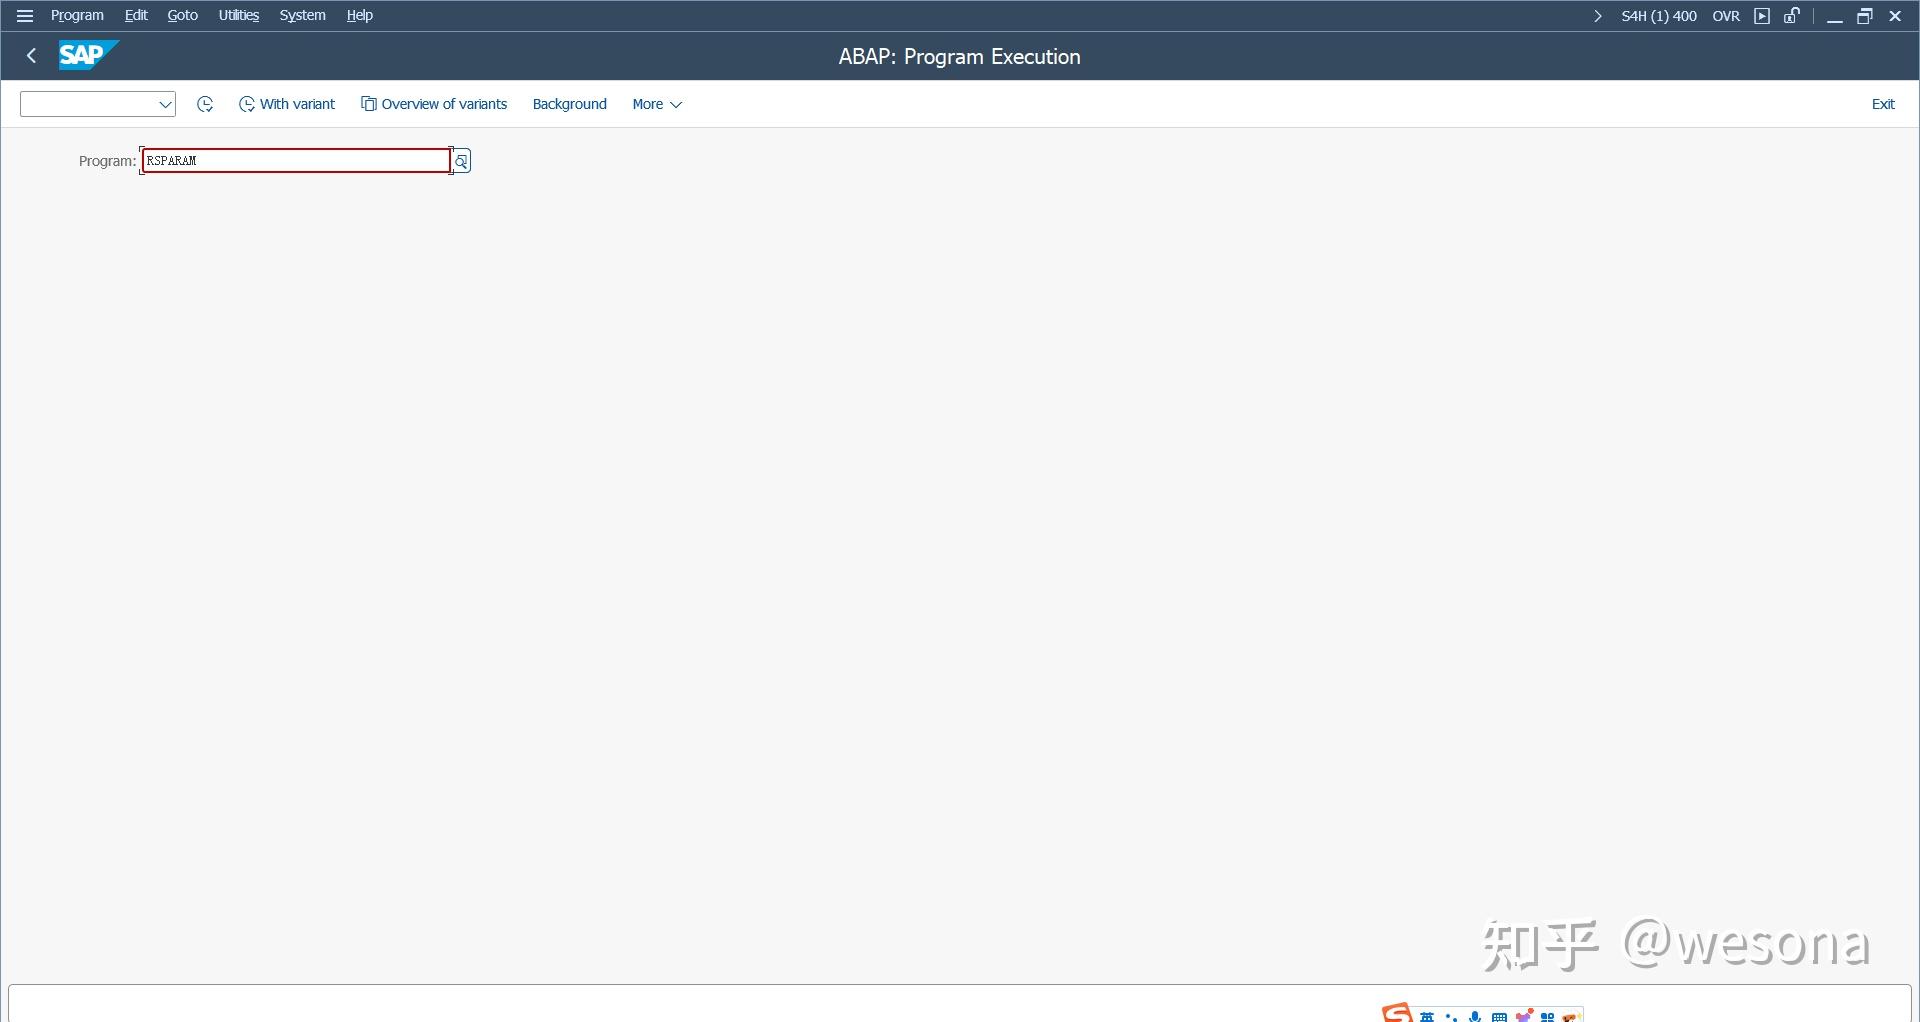This screenshot has height=1022, width=1920.
Task: Click the soft keyboard icon on input toolbar
Action: tap(1500, 1015)
